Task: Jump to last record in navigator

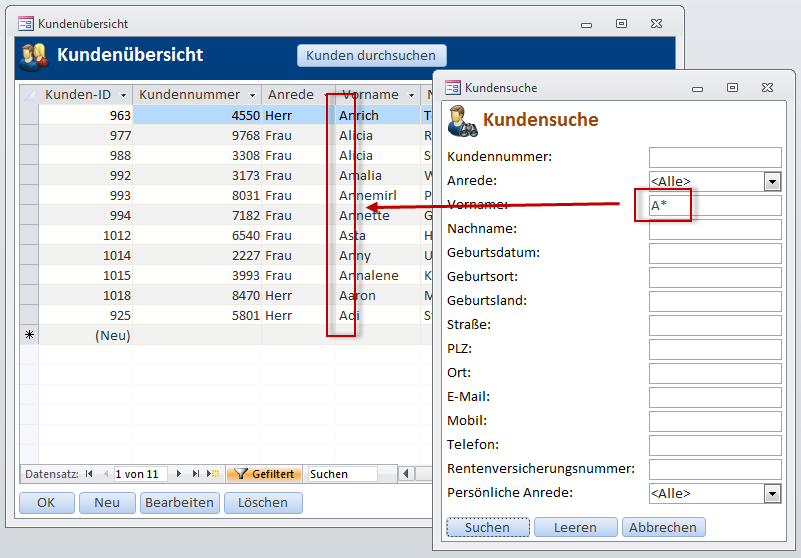Action: click(195, 474)
